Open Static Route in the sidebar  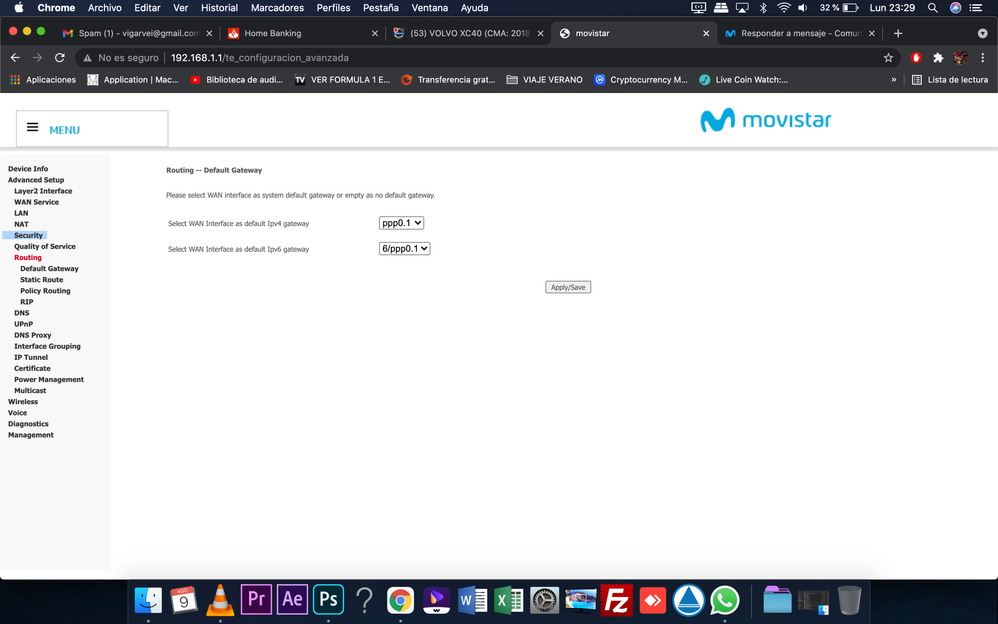tap(41, 280)
